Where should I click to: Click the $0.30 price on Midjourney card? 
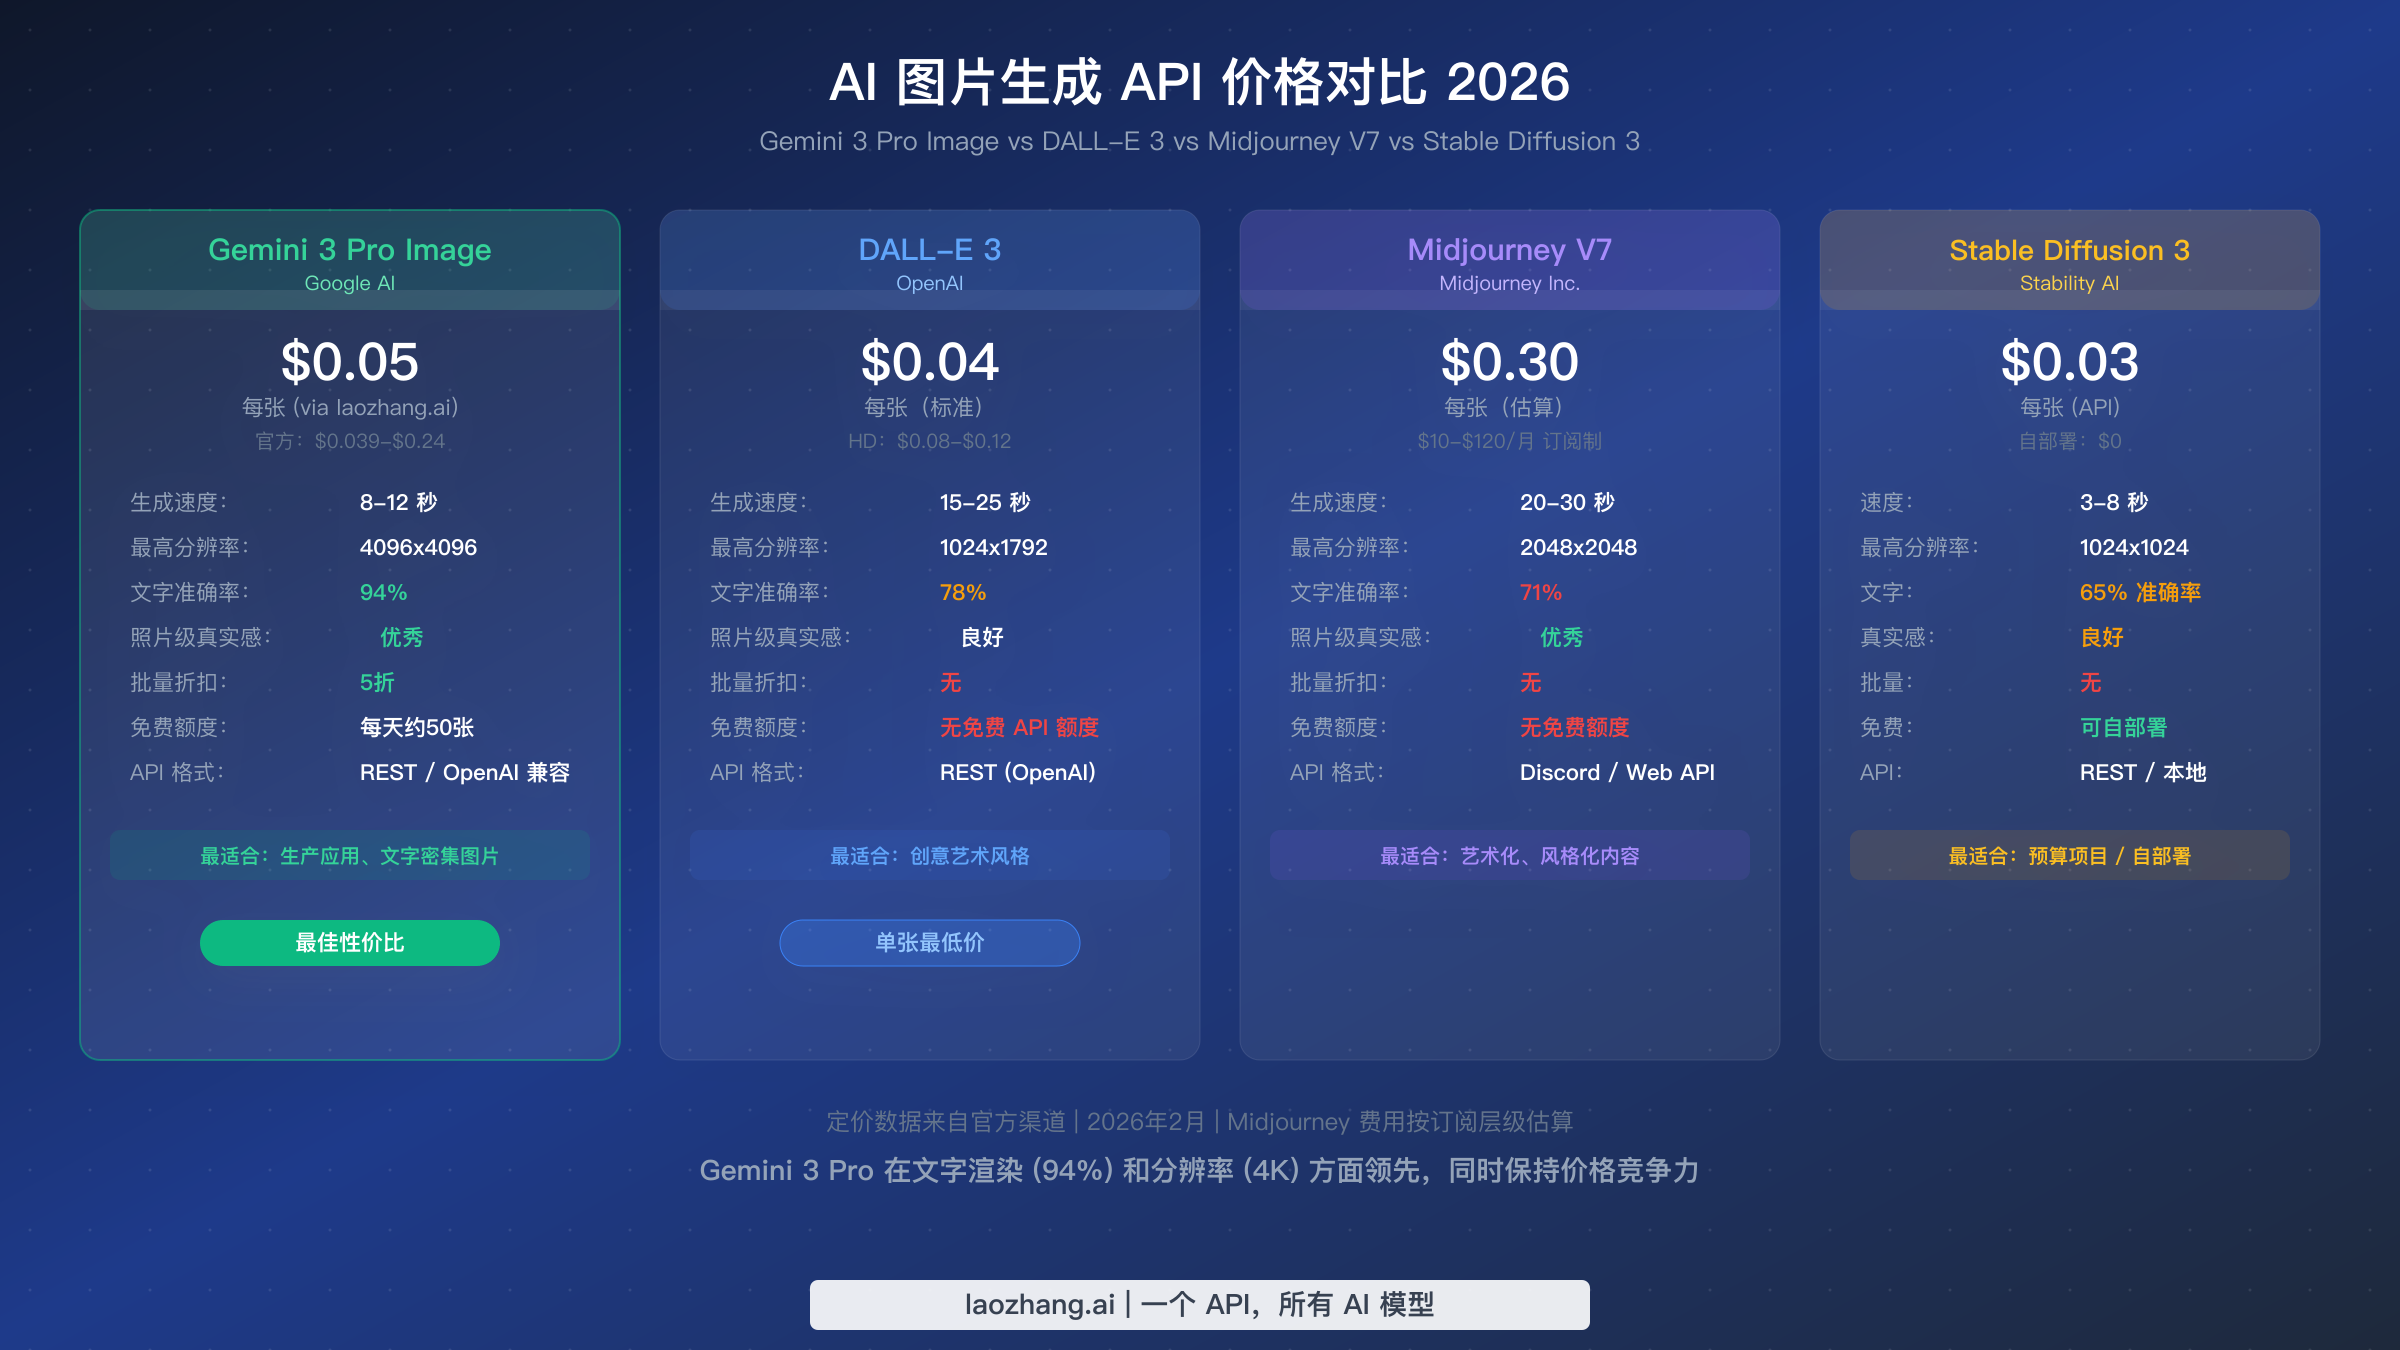[1509, 363]
